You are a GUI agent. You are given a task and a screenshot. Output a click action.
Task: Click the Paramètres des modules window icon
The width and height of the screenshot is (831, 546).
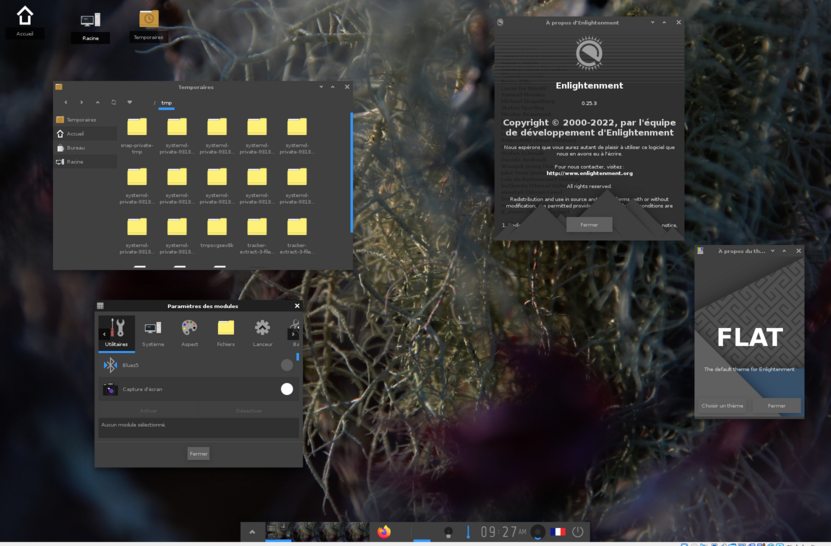coord(100,306)
